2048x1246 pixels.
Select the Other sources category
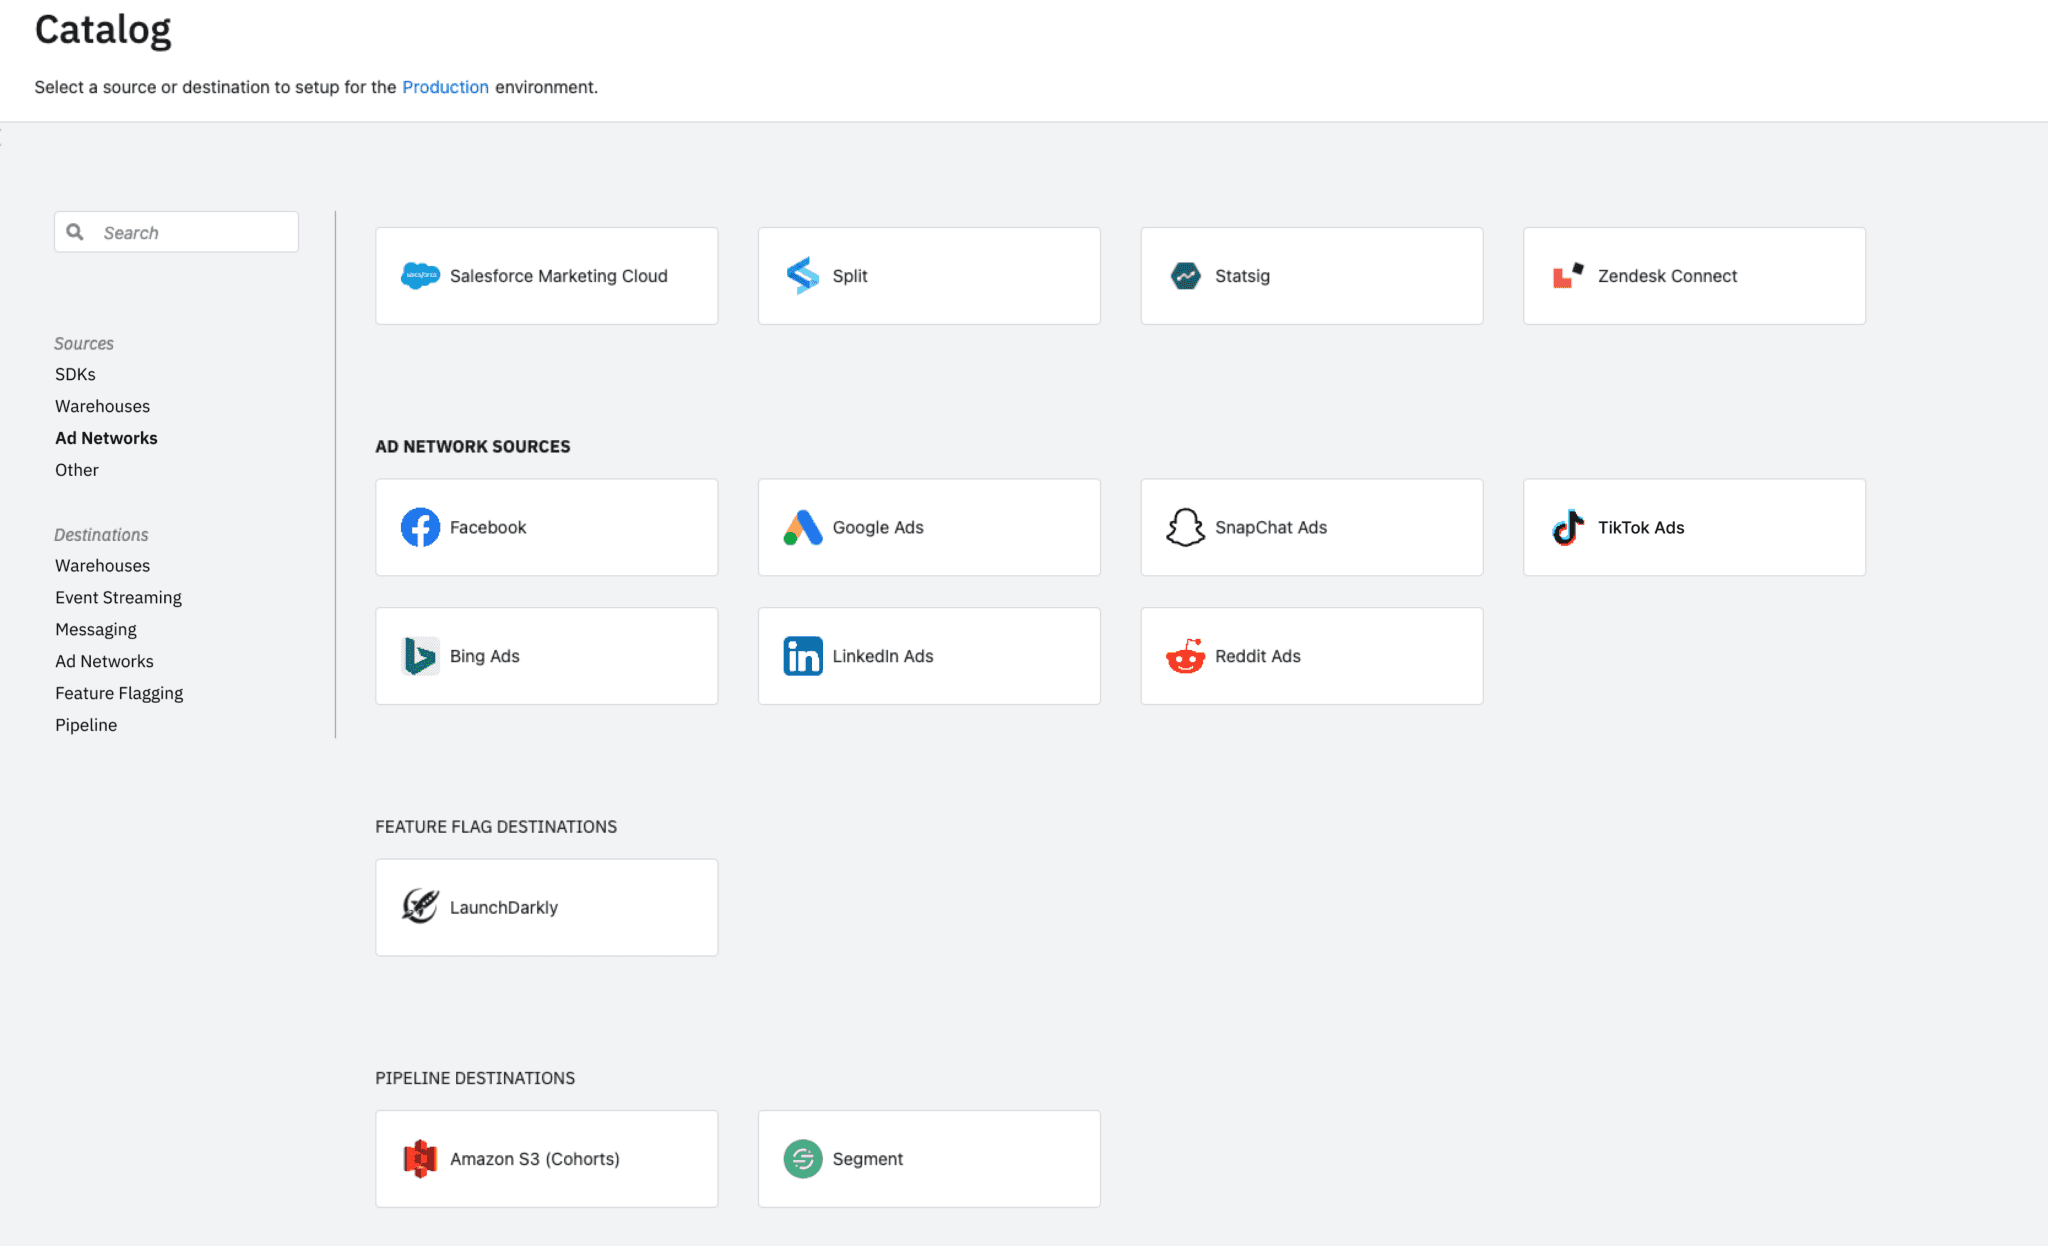click(76, 469)
